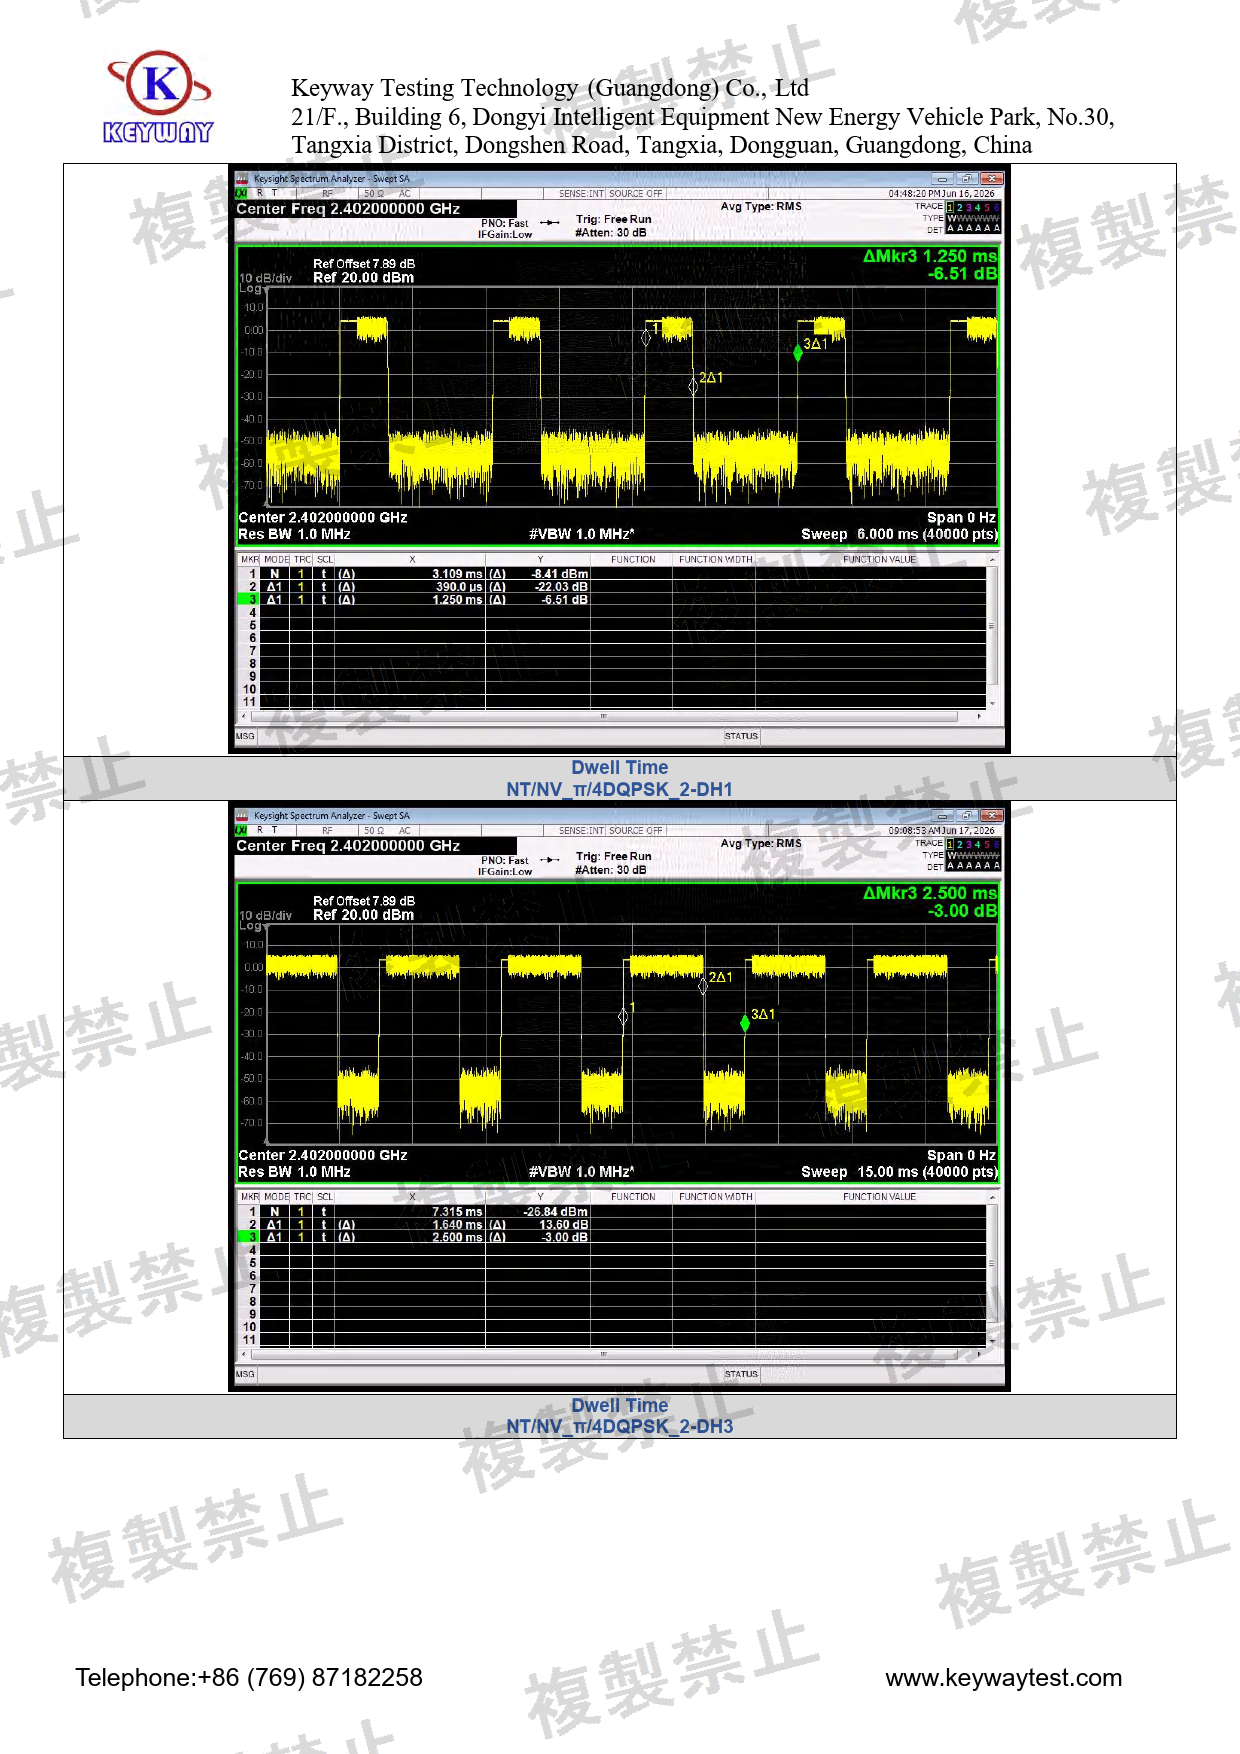
Task: Select the marker row with X value "390.0 µs"
Action: coord(612,587)
